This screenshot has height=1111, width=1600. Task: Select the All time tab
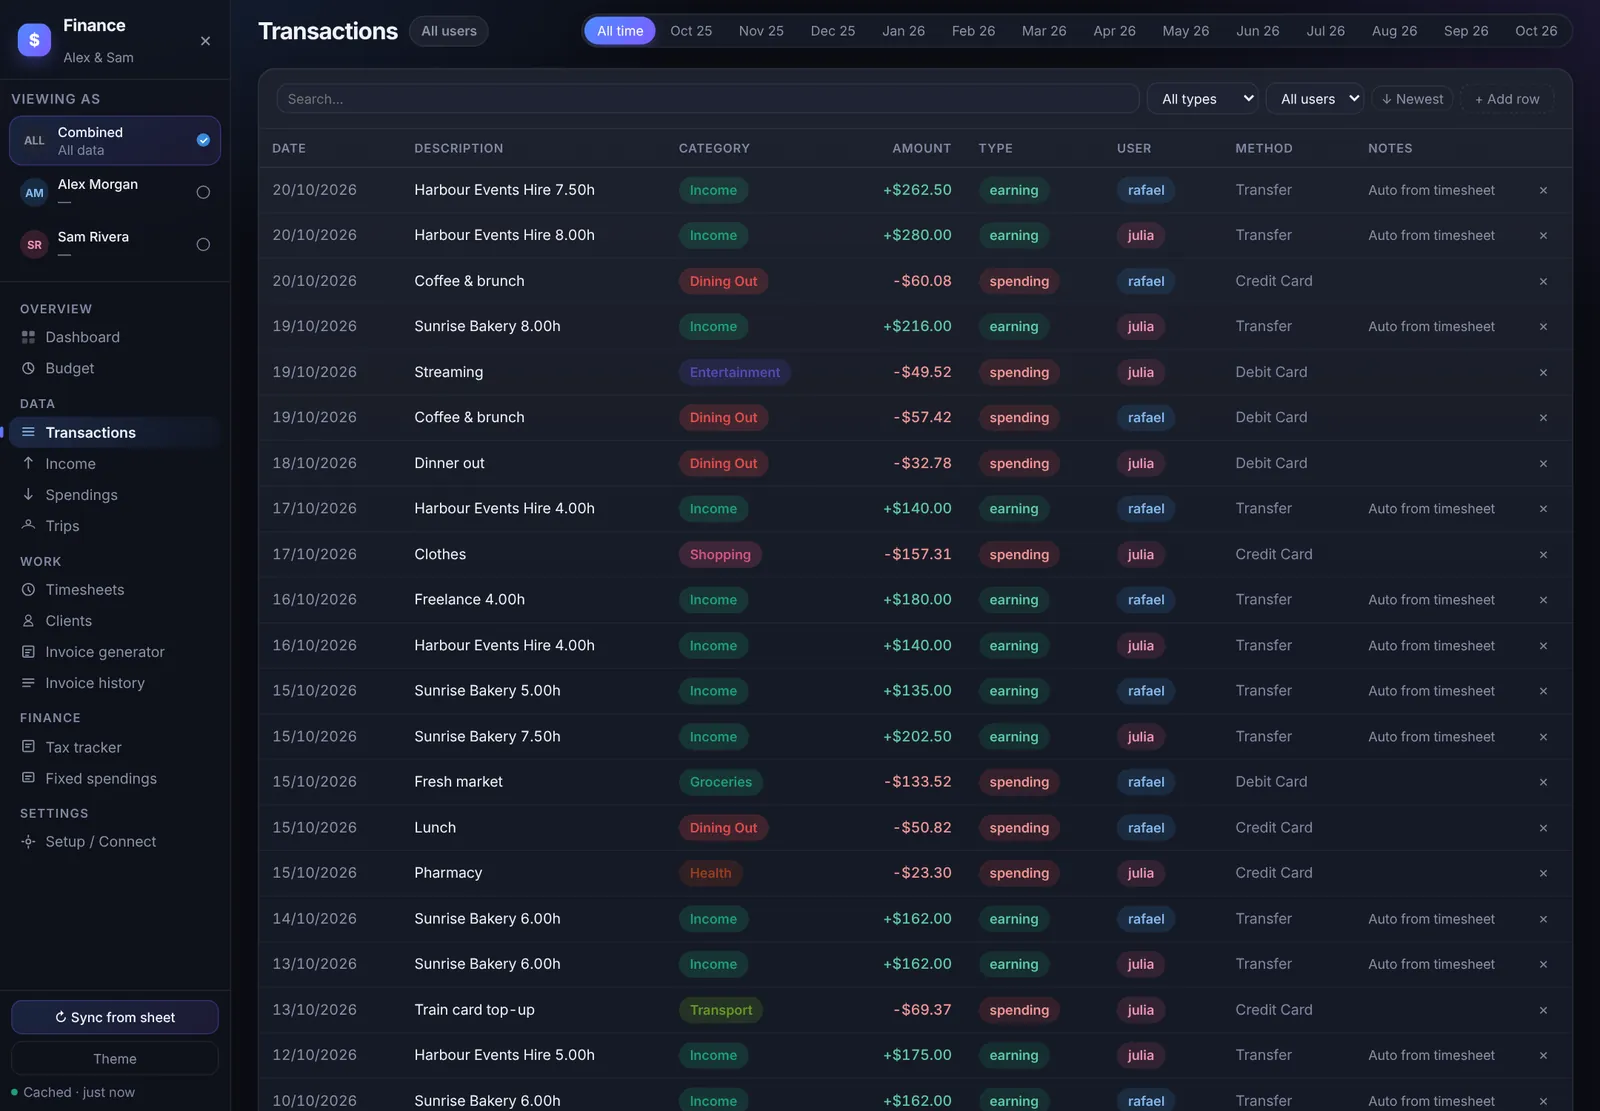coord(620,31)
